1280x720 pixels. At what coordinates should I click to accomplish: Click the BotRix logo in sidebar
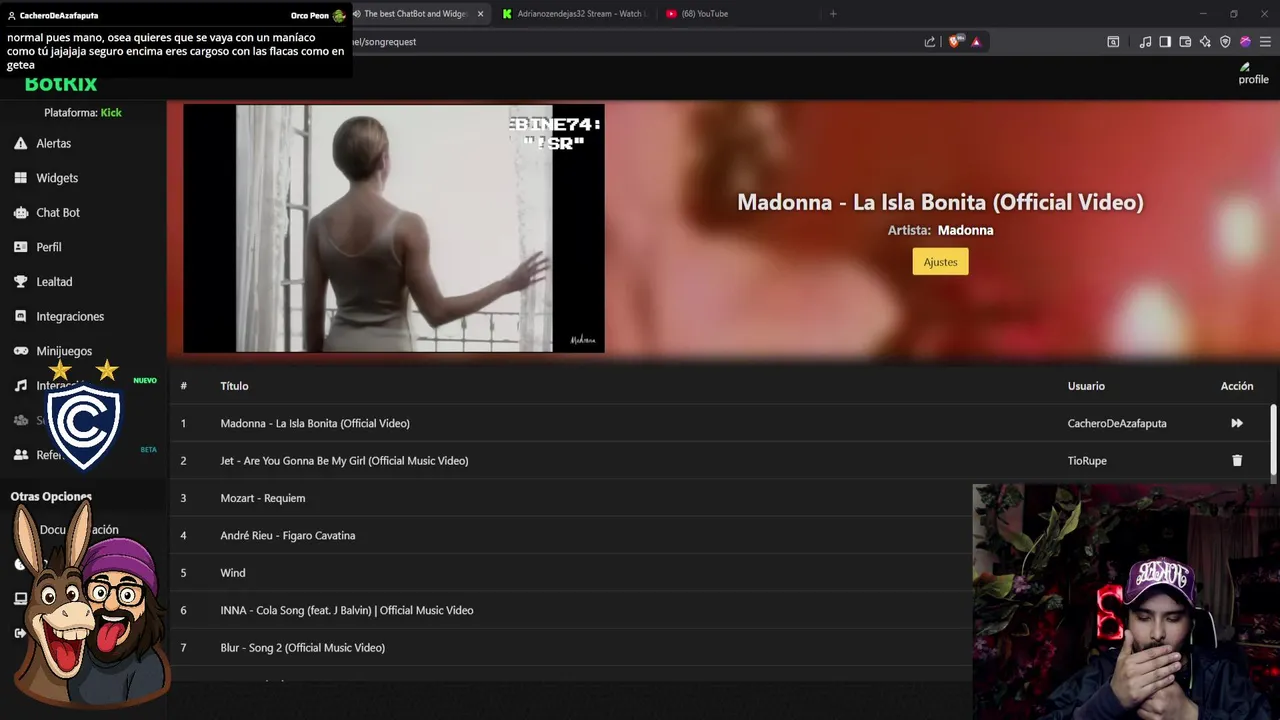(61, 84)
